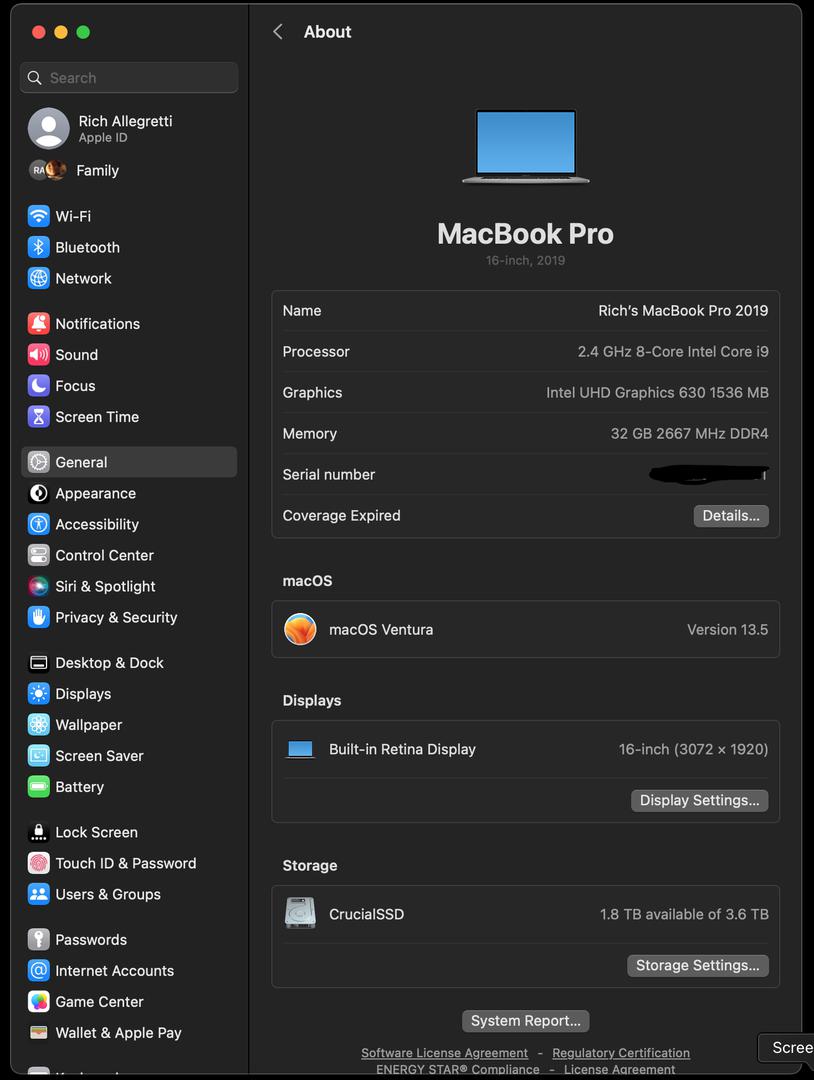Select the General sidebar item
The height and width of the screenshot is (1080, 814).
(x=129, y=462)
